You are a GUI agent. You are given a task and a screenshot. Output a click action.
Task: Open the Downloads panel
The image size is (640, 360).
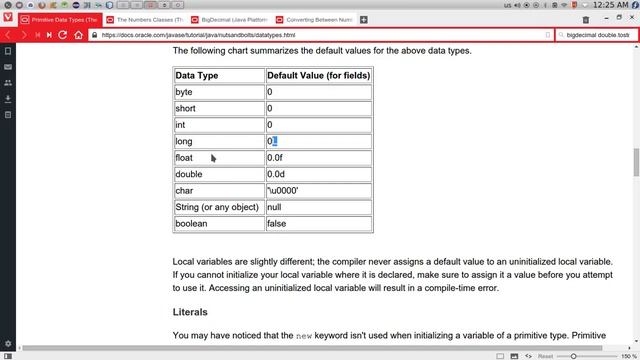point(8,99)
